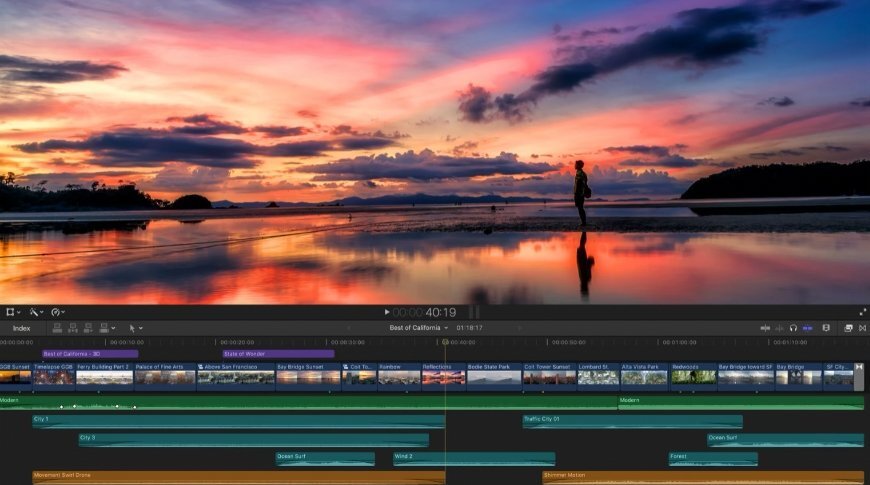This screenshot has height=485, width=870.
Task: Enter full-screen viewer mode
Action: [x=862, y=312]
